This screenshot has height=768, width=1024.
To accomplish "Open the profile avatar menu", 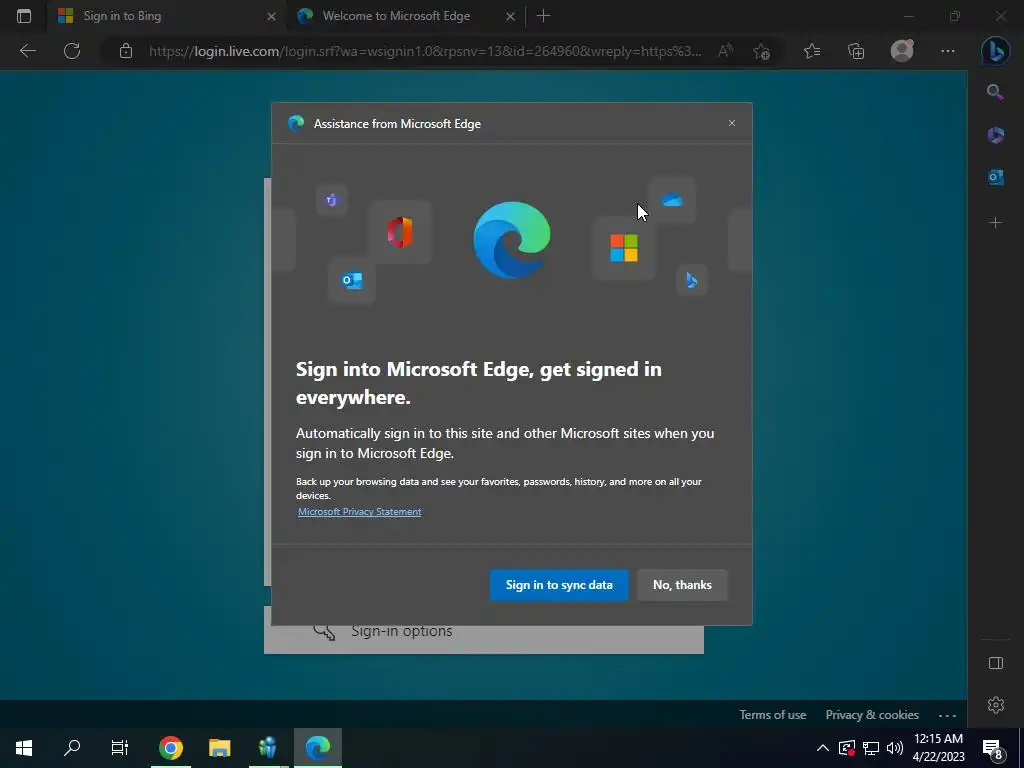I will coord(902,51).
